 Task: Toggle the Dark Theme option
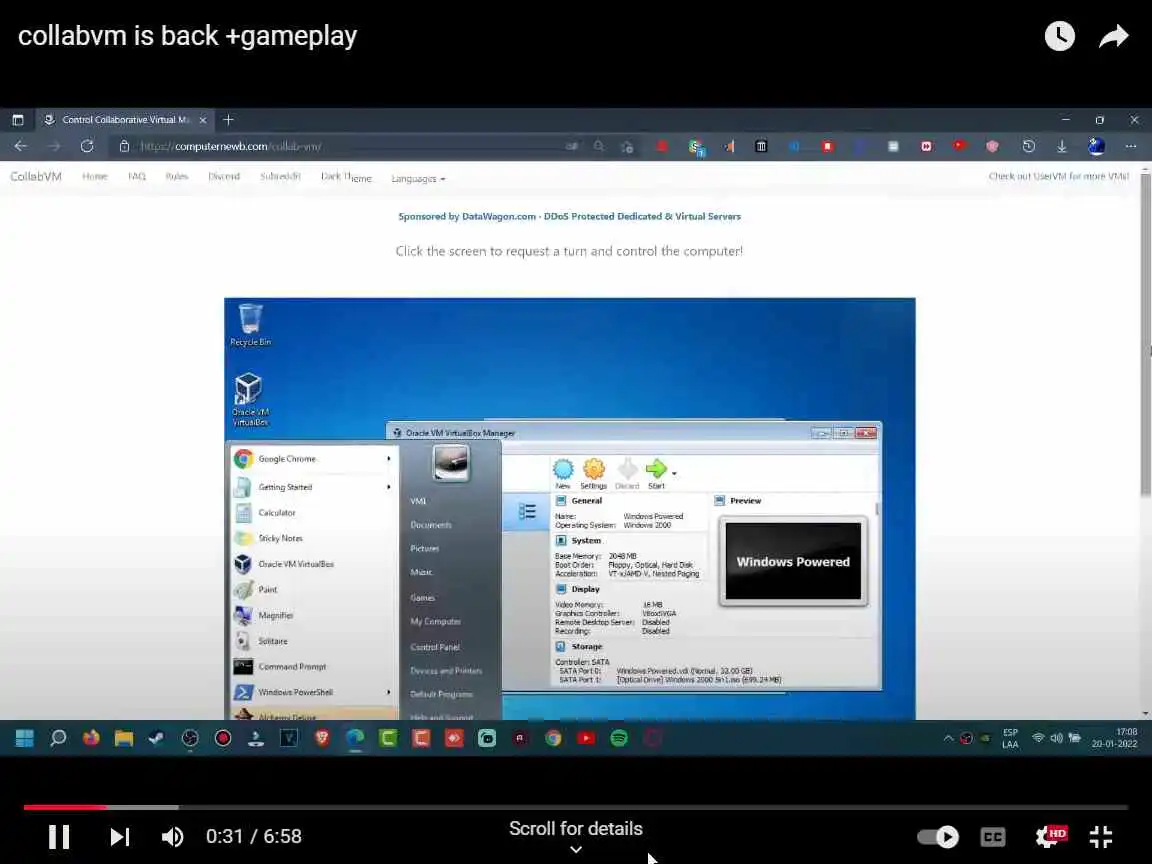tap(346, 177)
